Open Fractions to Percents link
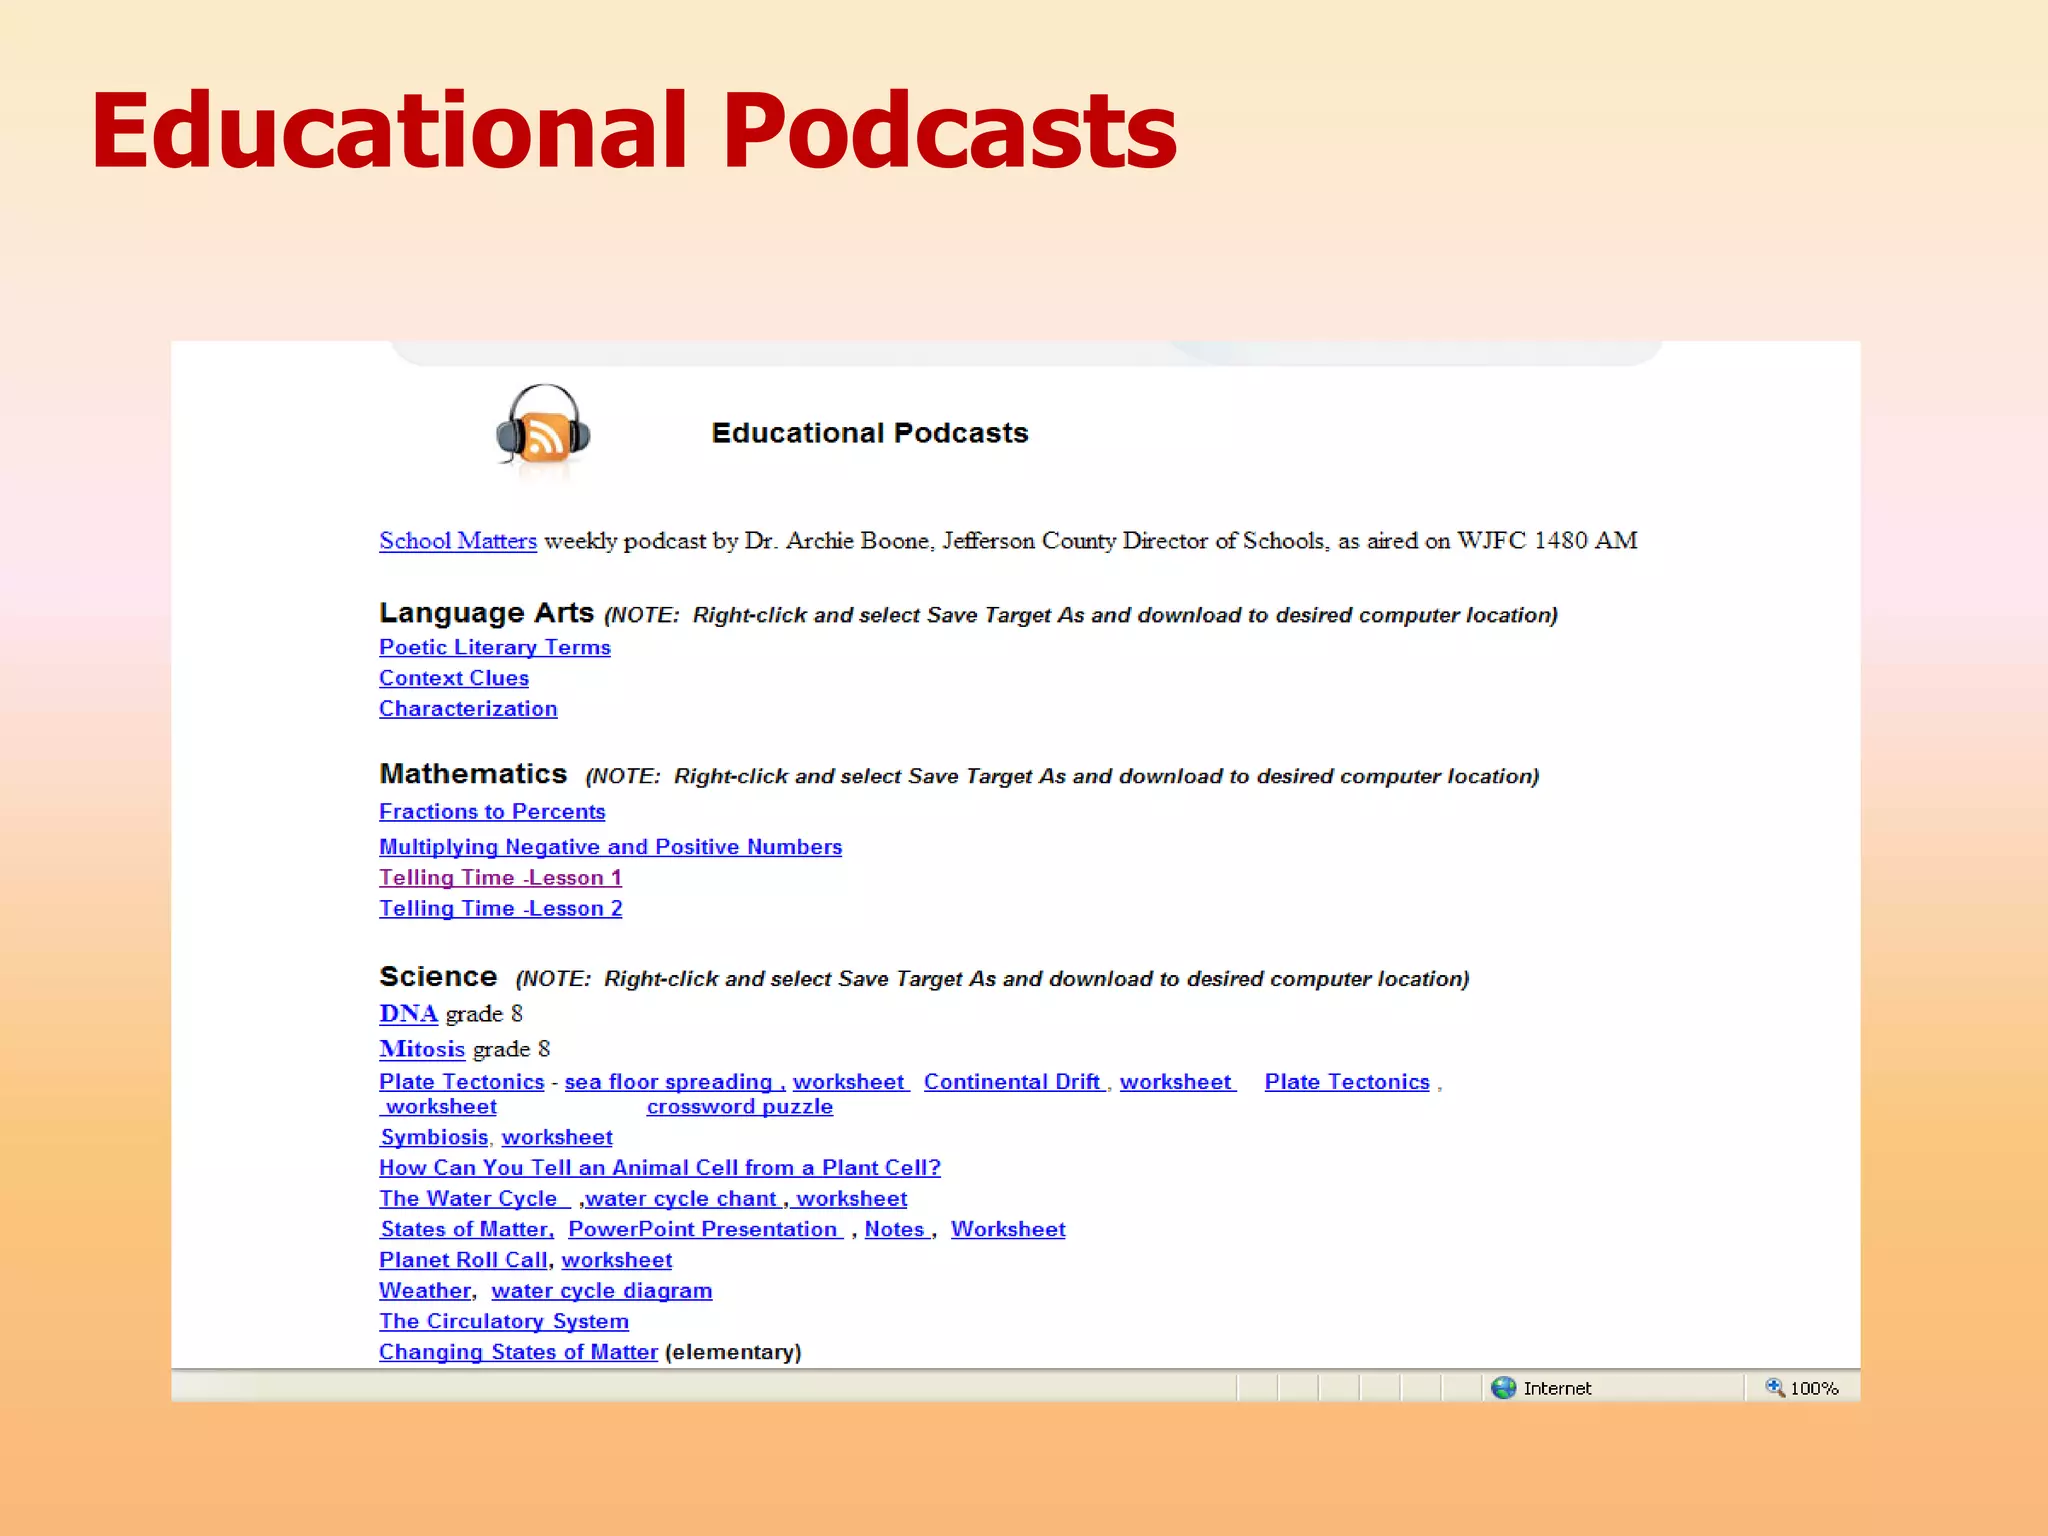The width and height of the screenshot is (2048, 1536). click(x=492, y=812)
